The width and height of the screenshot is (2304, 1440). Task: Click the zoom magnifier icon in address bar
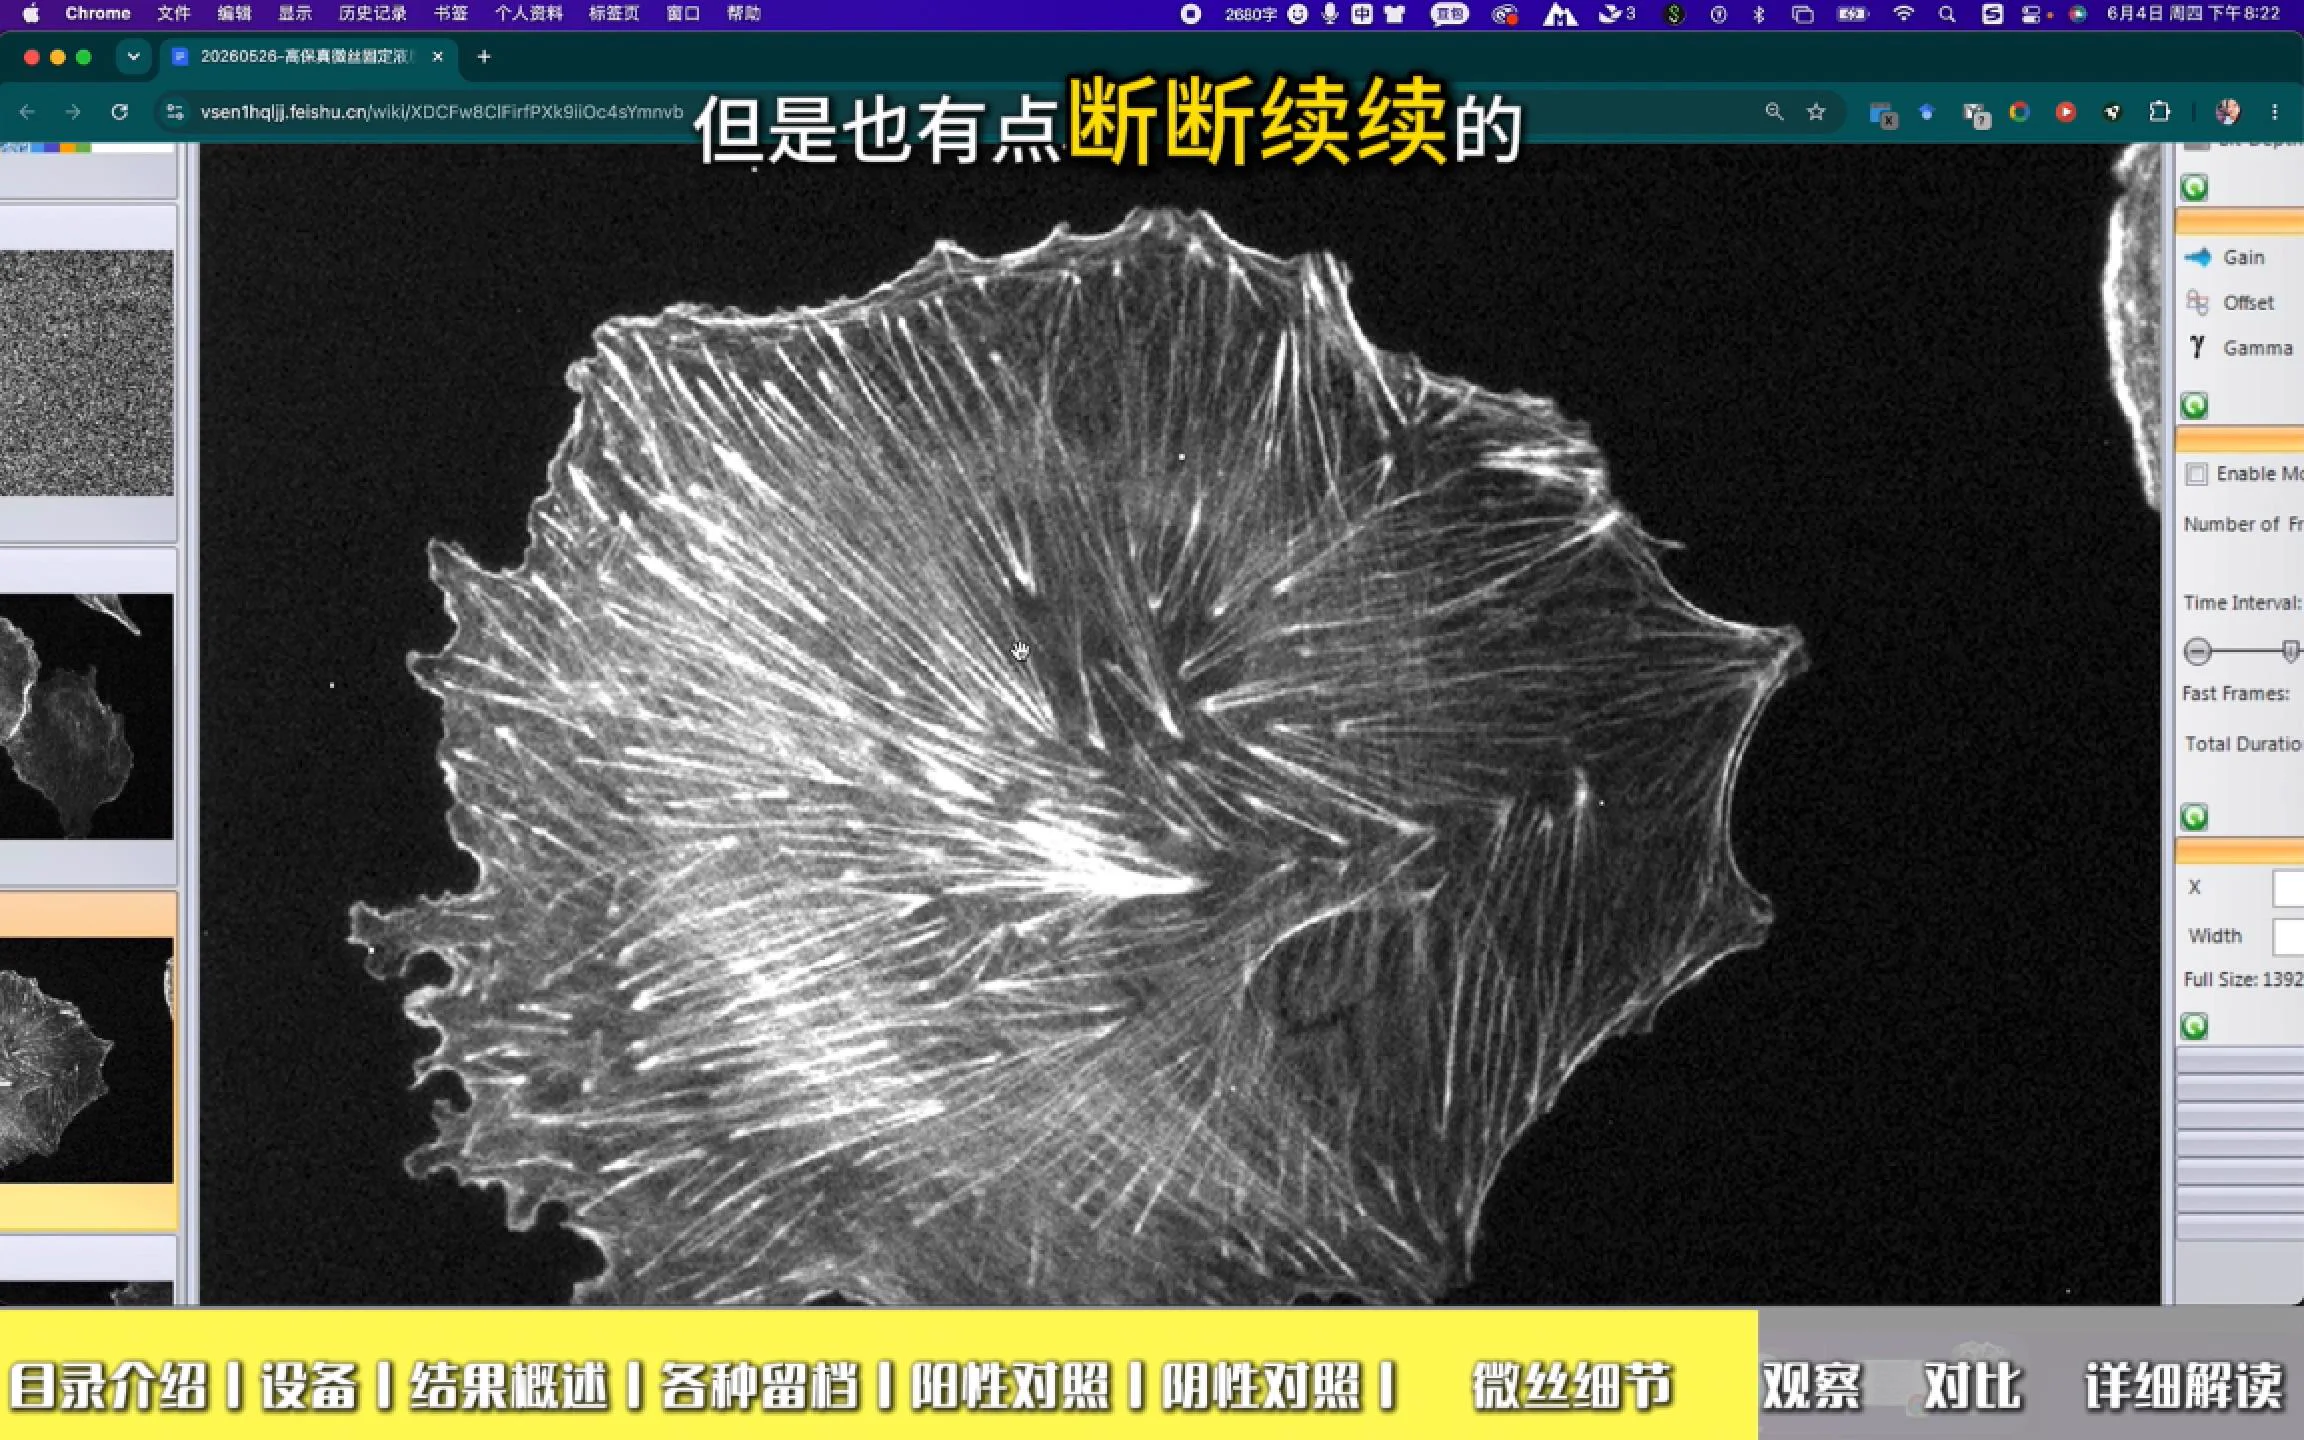point(1774,112)
